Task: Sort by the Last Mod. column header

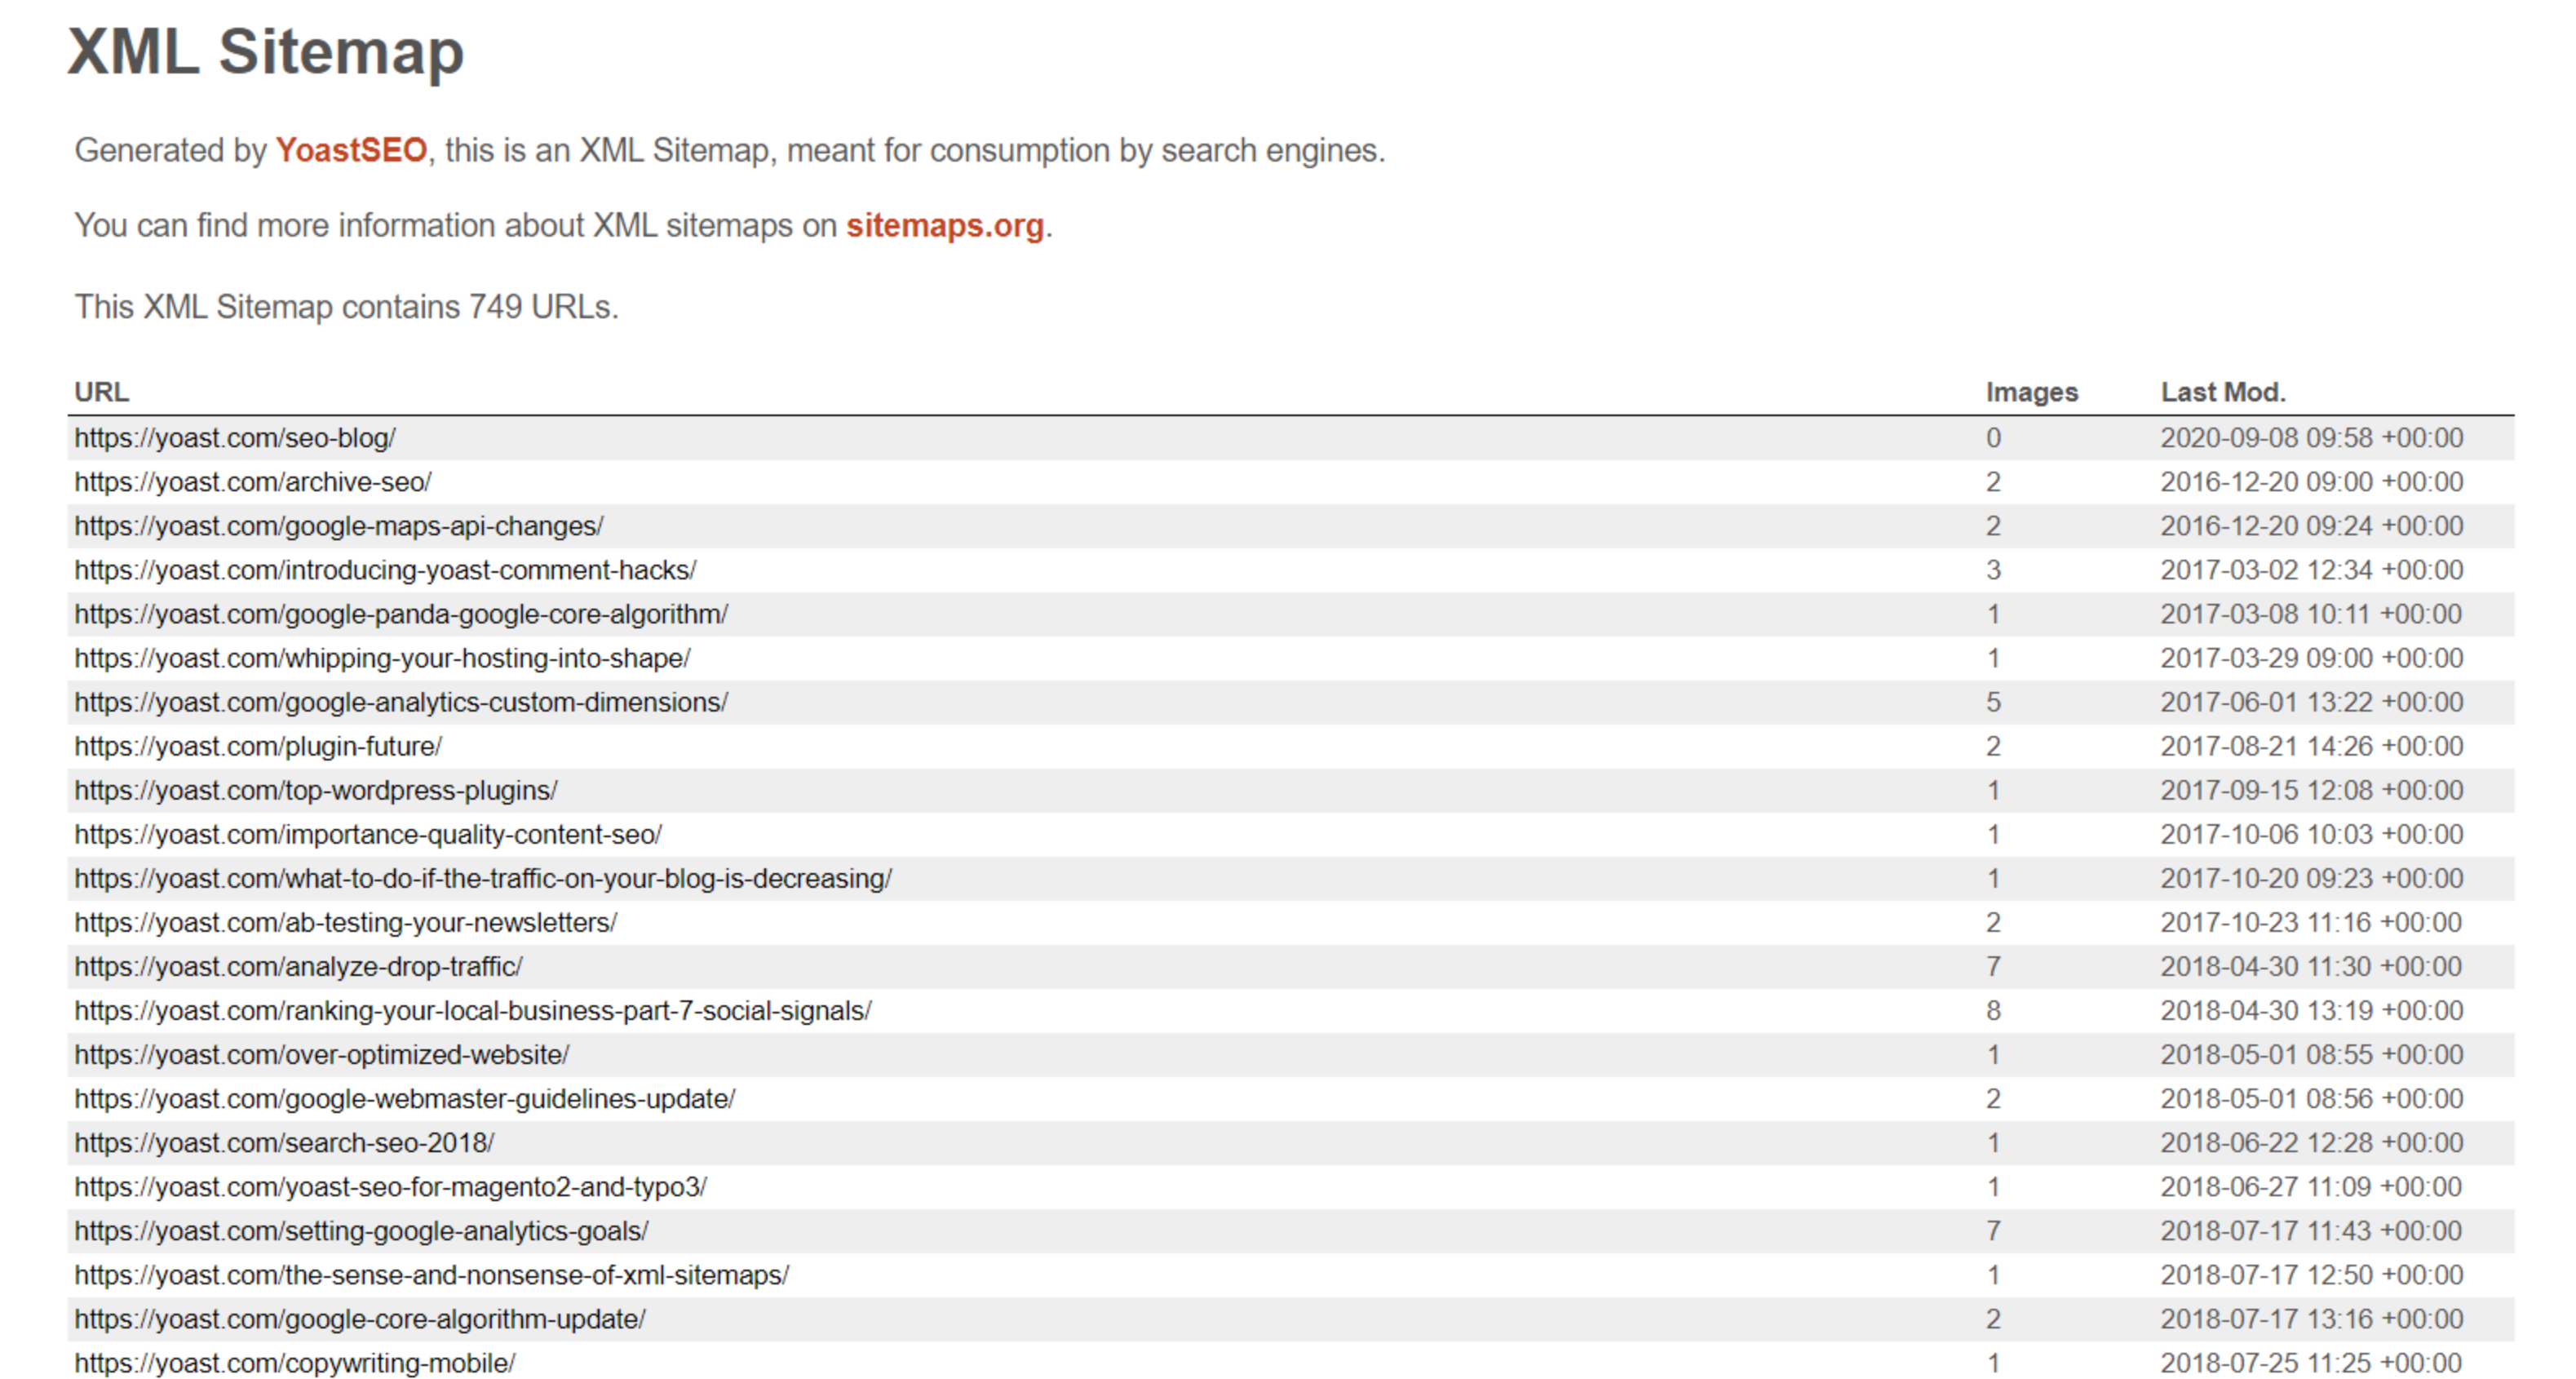Action: pos(2222,392)
